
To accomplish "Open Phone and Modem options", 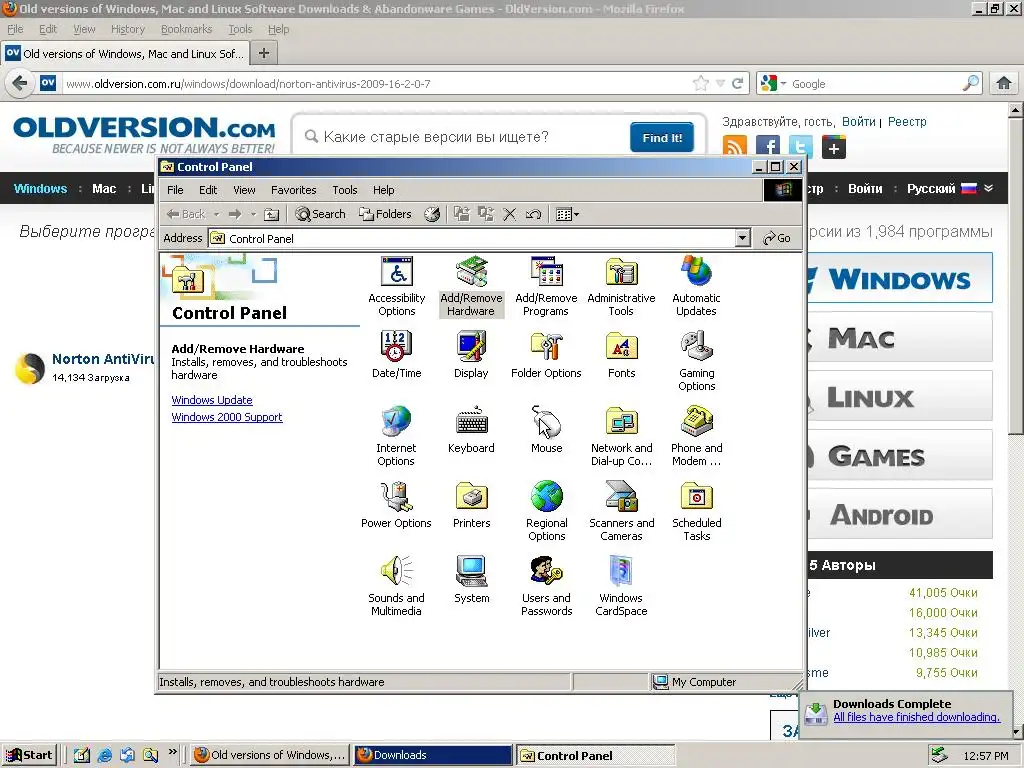I will pos(696,436).
